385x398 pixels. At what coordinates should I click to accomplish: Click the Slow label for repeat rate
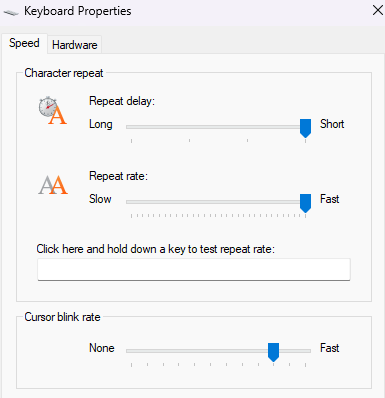pos(100,199)
